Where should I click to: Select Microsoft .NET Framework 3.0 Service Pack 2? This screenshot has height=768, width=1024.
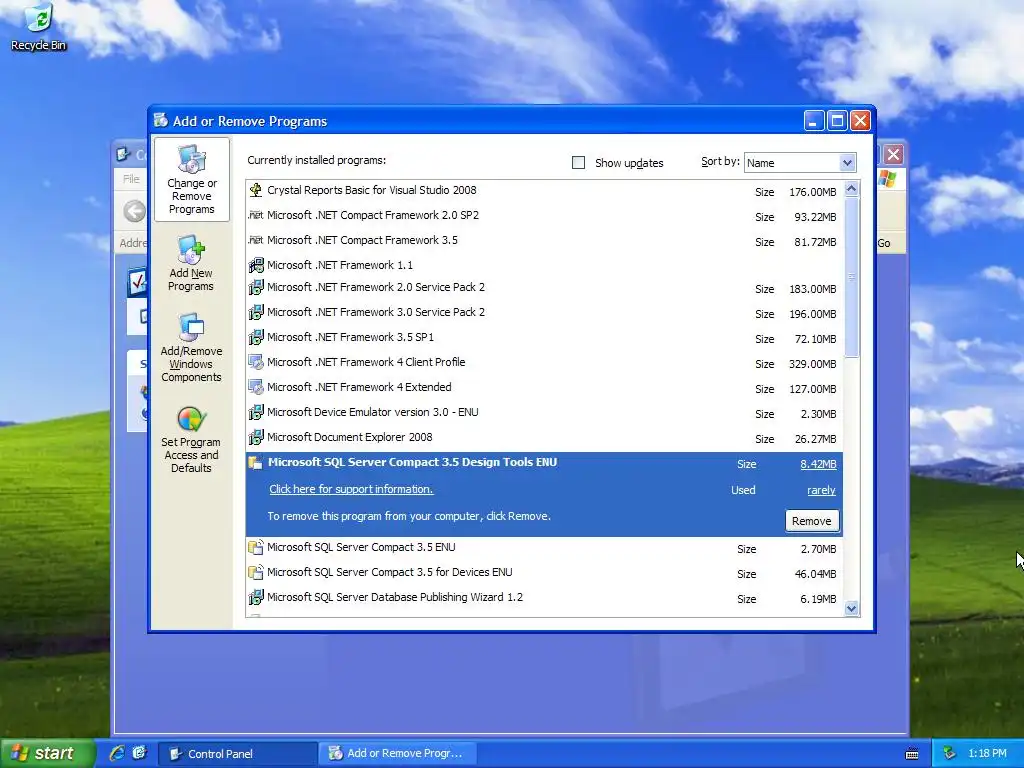click(545, 312)
